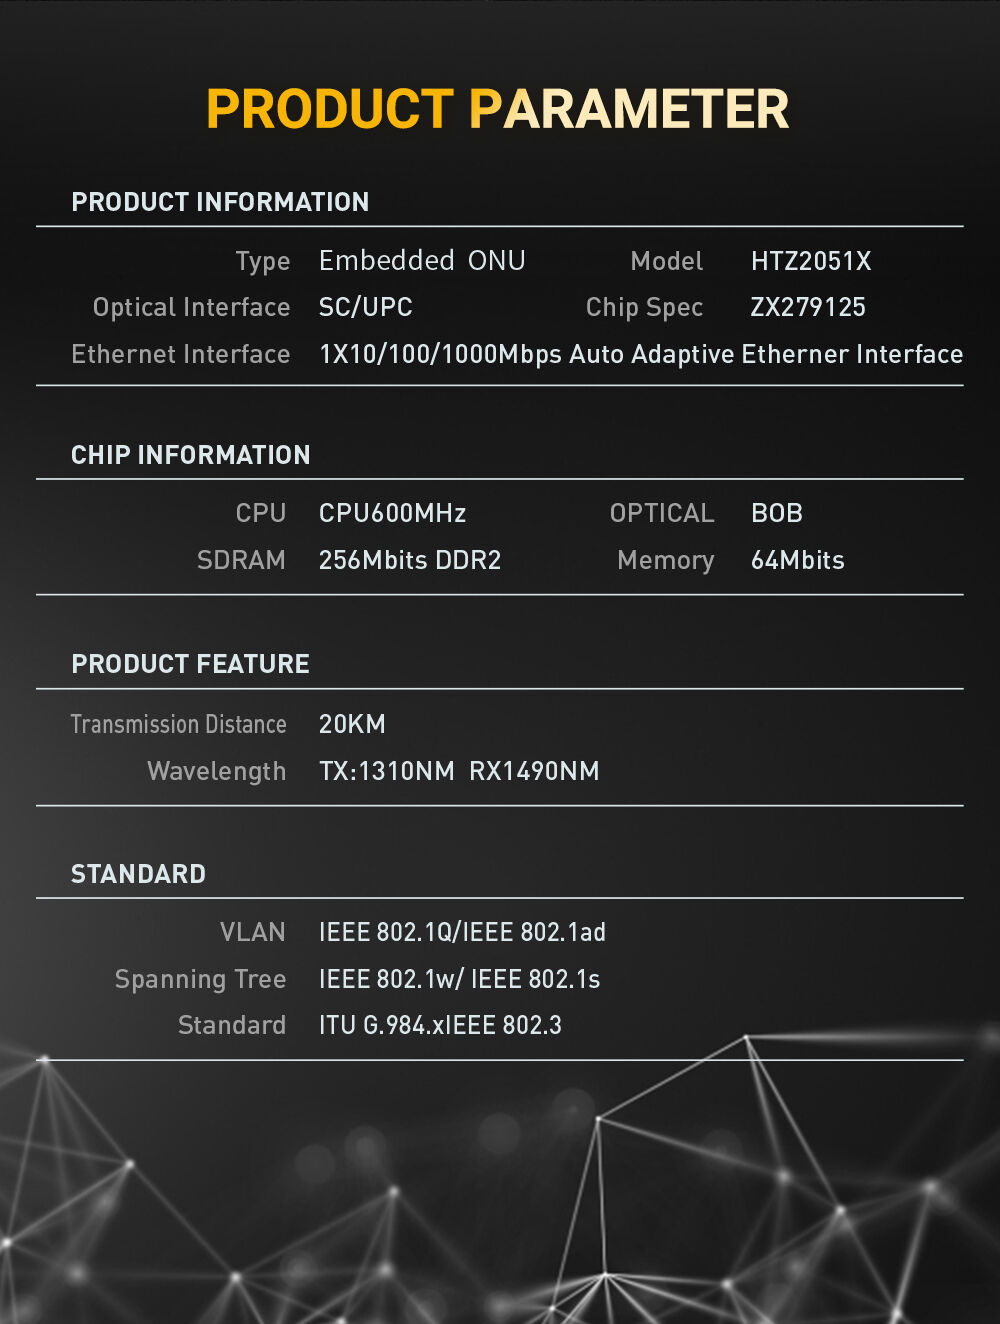Click the 20KM transmission distance value
The height and width of the screenshot is (1324, 1000).
[x=352, y=724]
